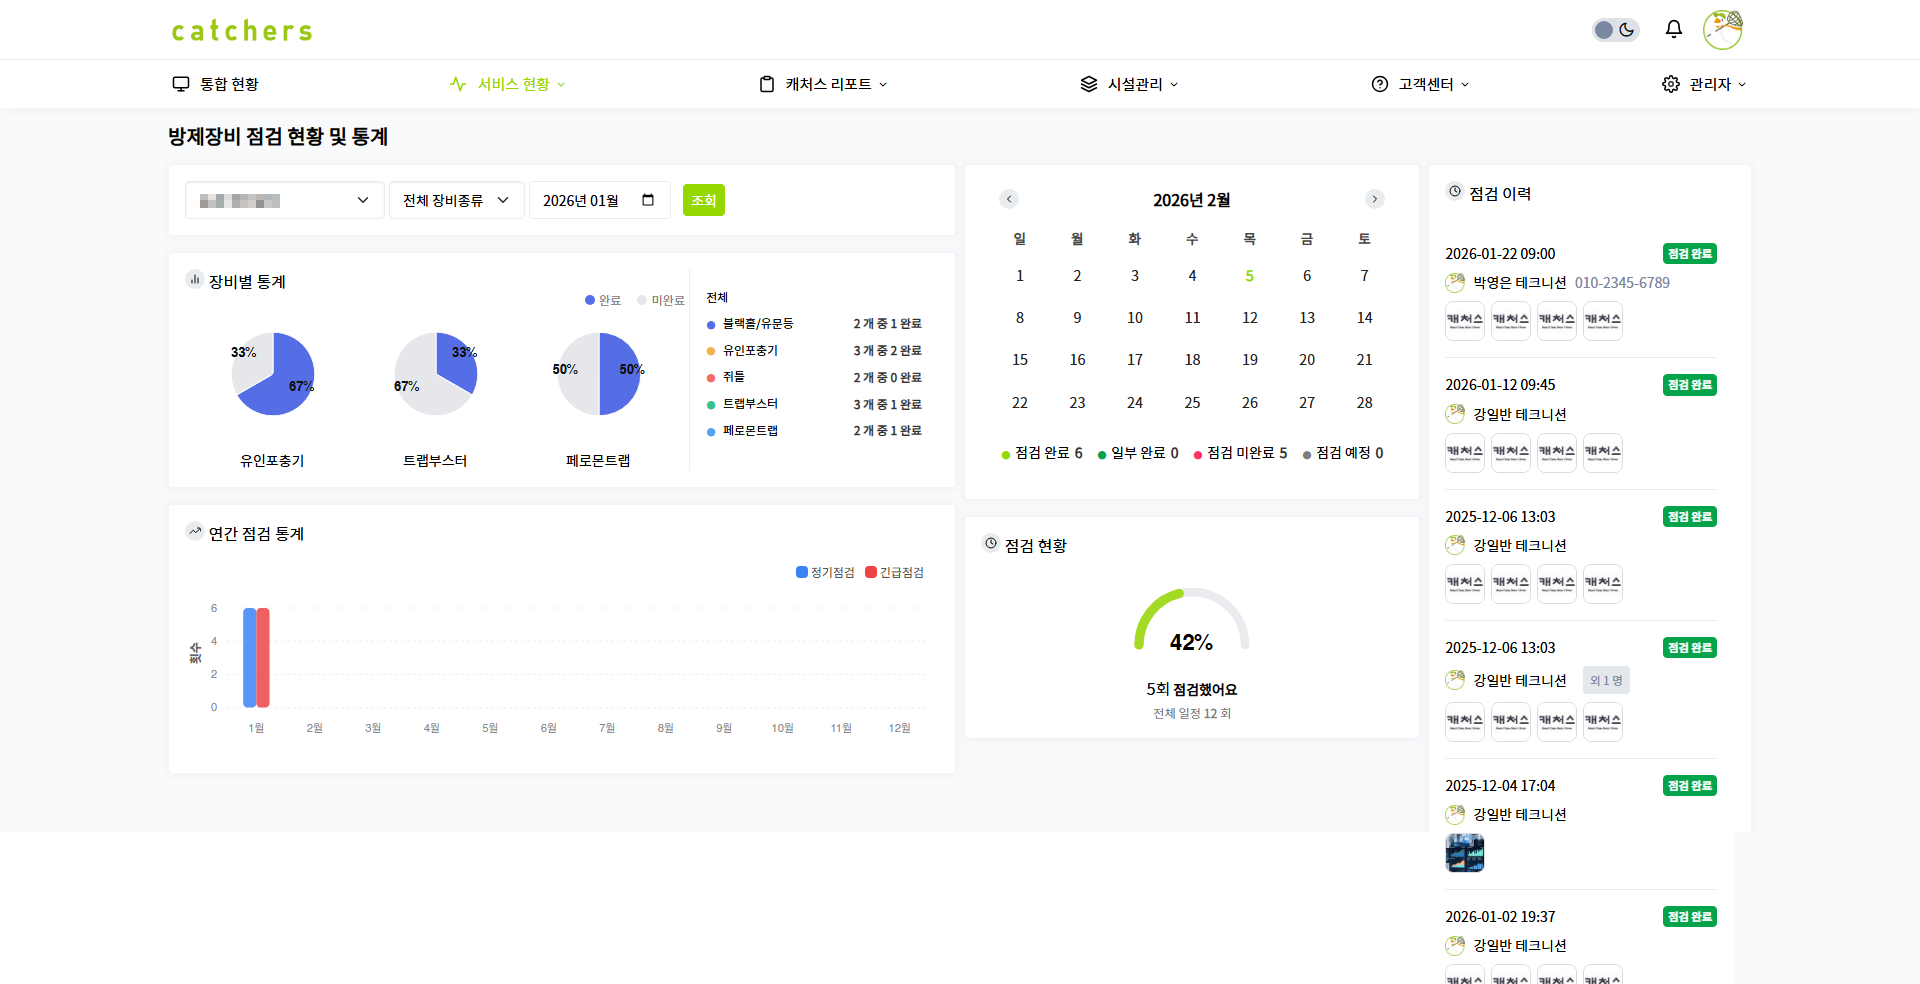The image size is (1920, 984).
Task: Click the catchers logo
Action: point(242,31)
